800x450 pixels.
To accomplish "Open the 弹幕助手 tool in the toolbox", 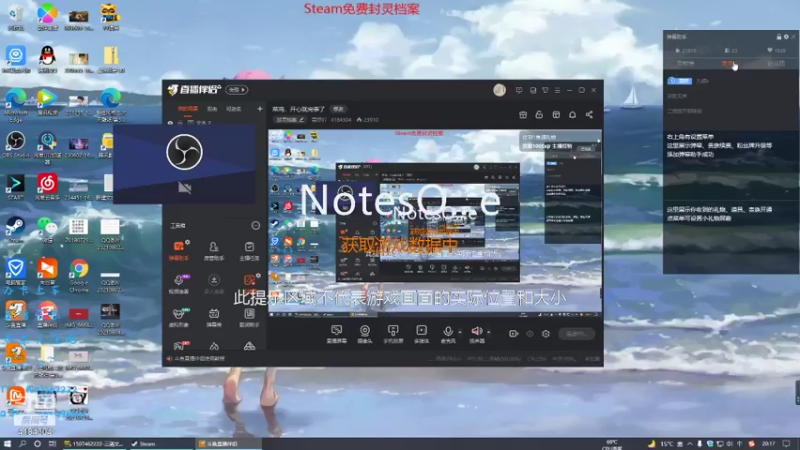I will click(179, 250).
